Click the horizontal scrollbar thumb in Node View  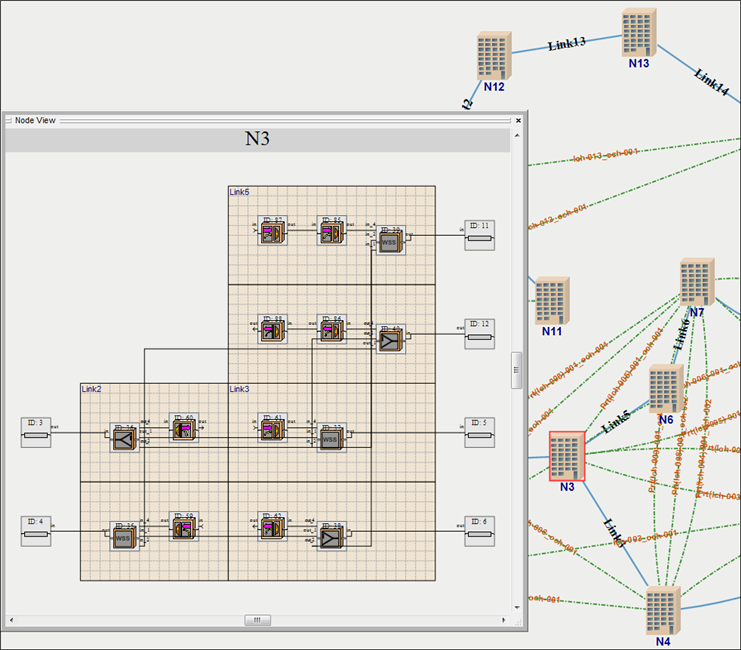click(x=258, y=620)
